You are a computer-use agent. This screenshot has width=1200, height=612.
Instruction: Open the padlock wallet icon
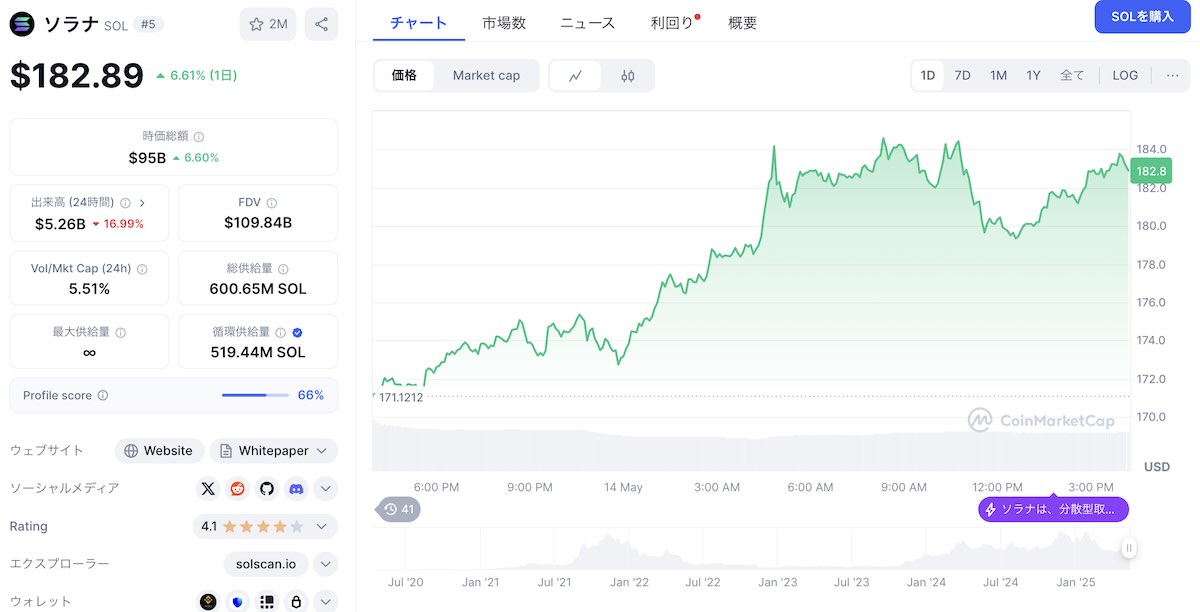pos(296,602)
